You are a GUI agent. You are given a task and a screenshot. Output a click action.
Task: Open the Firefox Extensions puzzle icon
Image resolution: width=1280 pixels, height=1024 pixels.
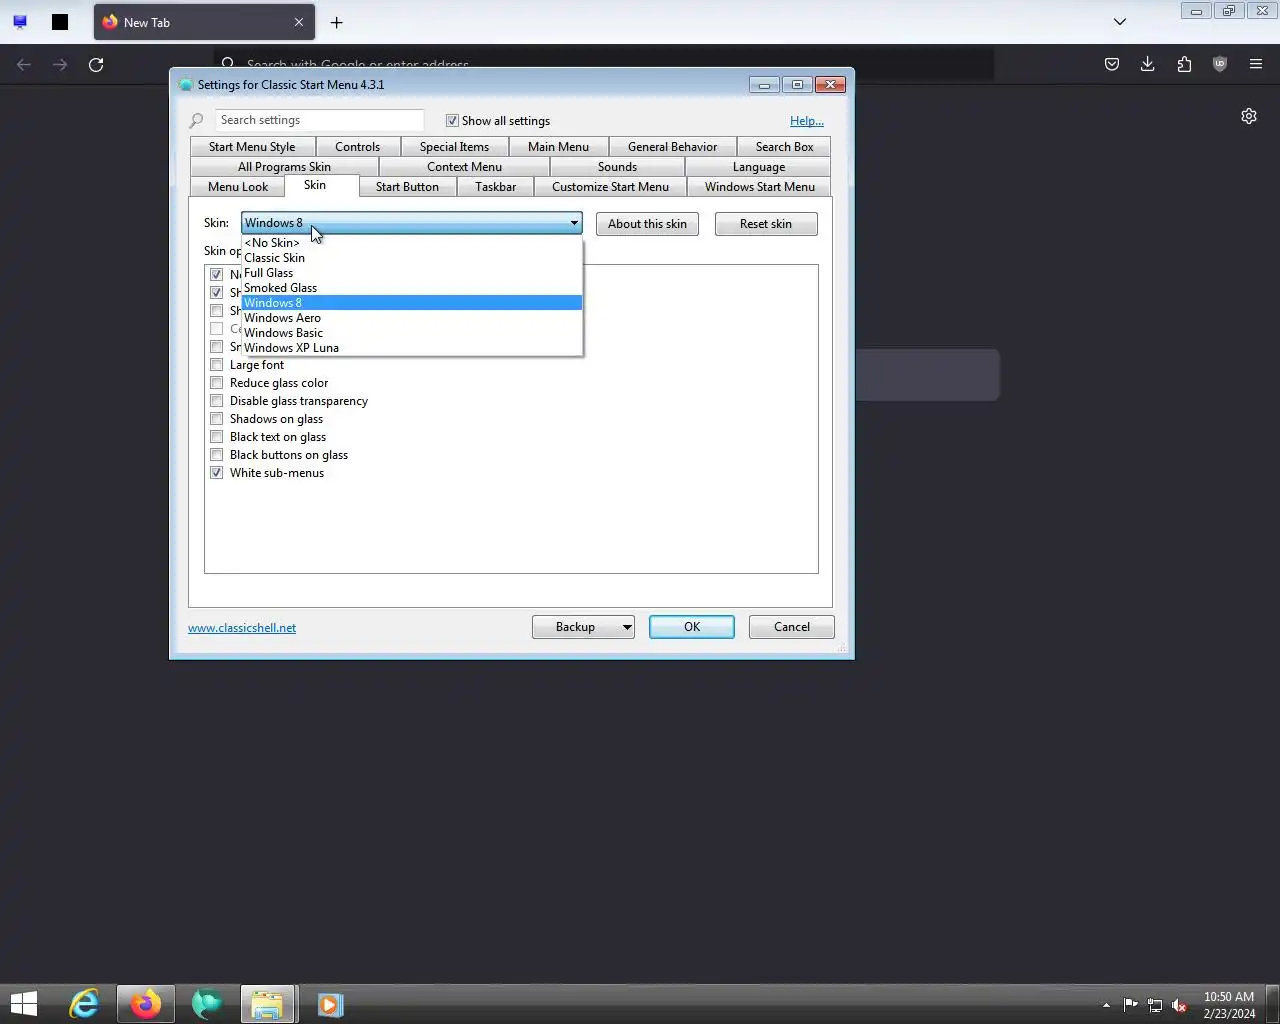(x=1184, y=64)
